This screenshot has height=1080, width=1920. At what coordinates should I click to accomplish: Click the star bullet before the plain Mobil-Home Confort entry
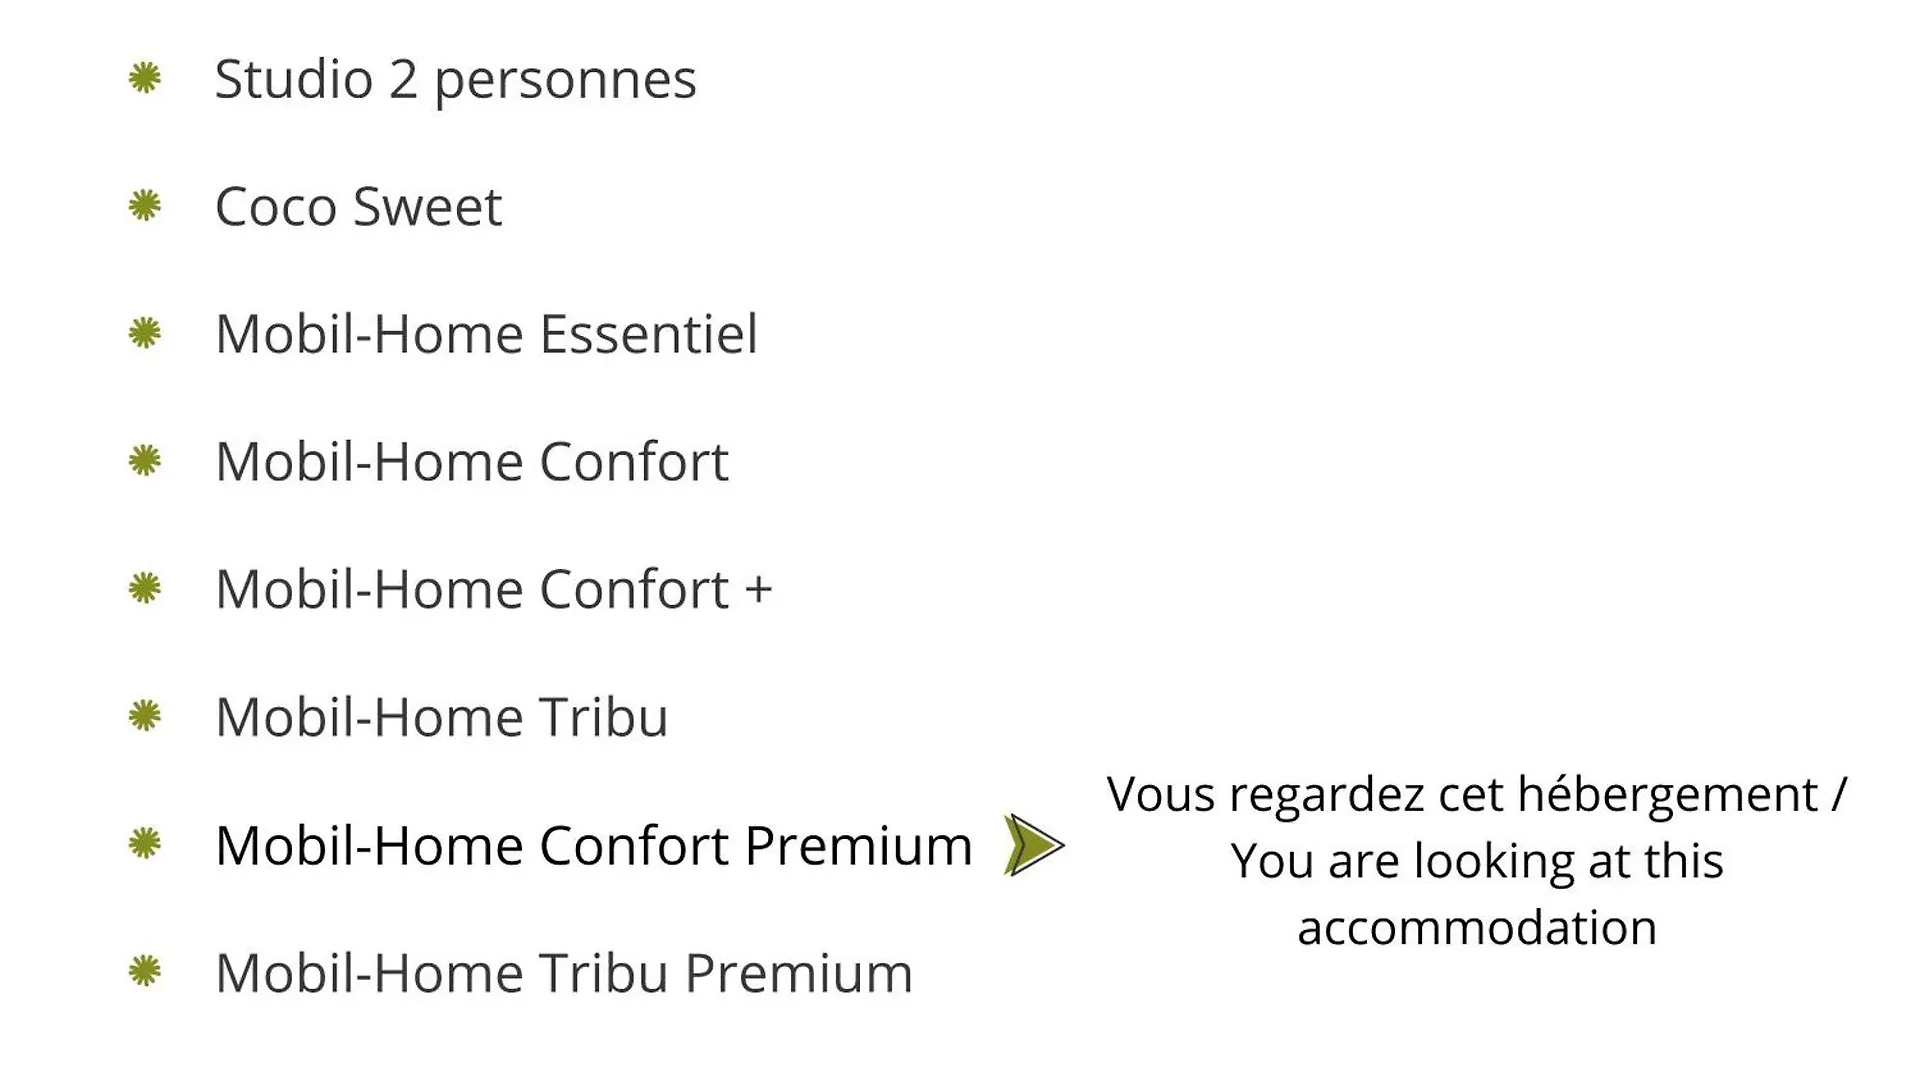[x=145, y=461]
